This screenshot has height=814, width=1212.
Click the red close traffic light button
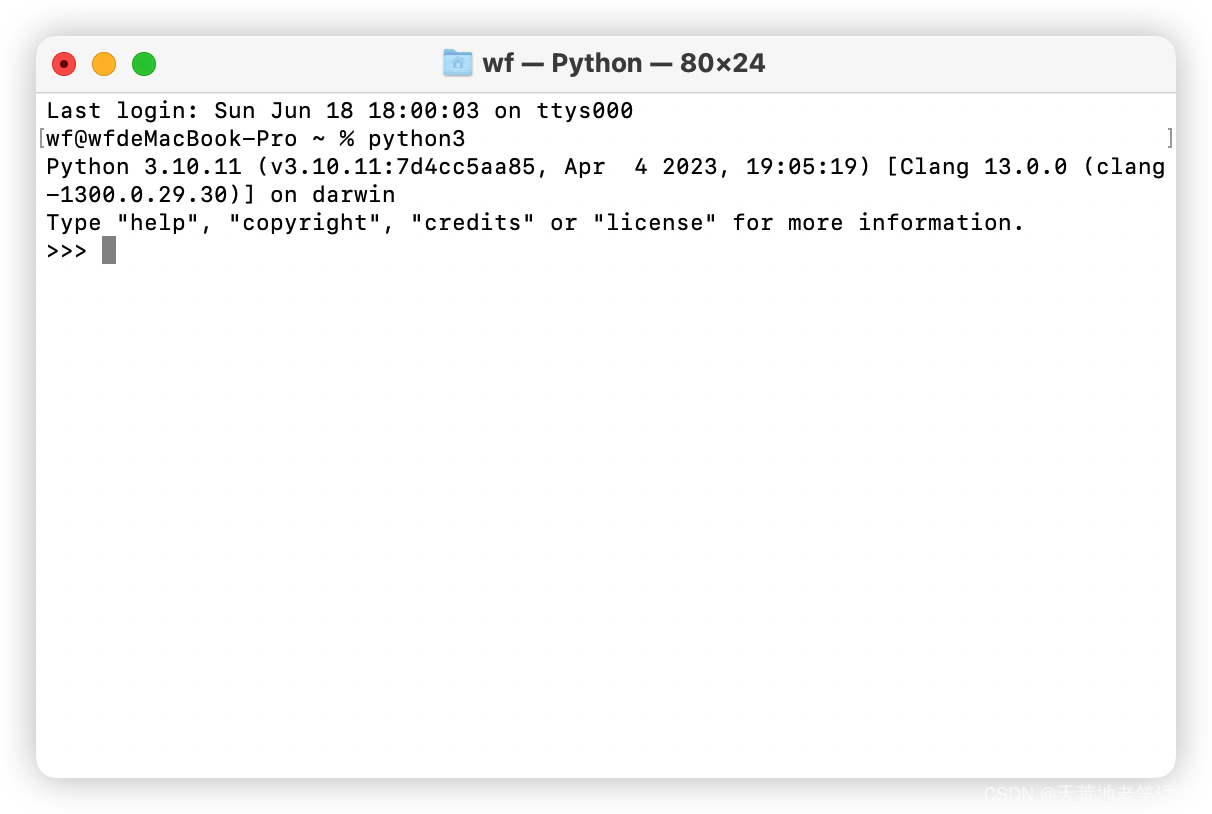[64, 63]
